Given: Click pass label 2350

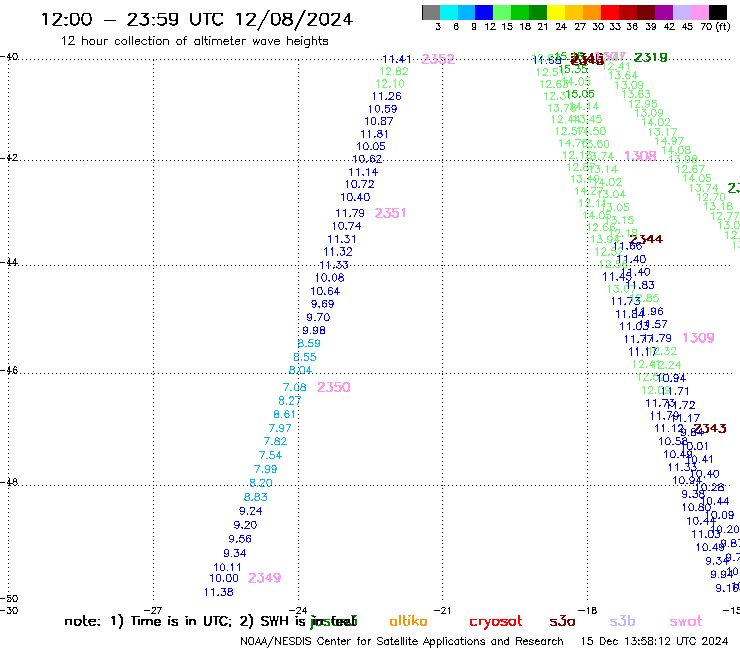Looking at the screenshot, I should click(334, 387).
